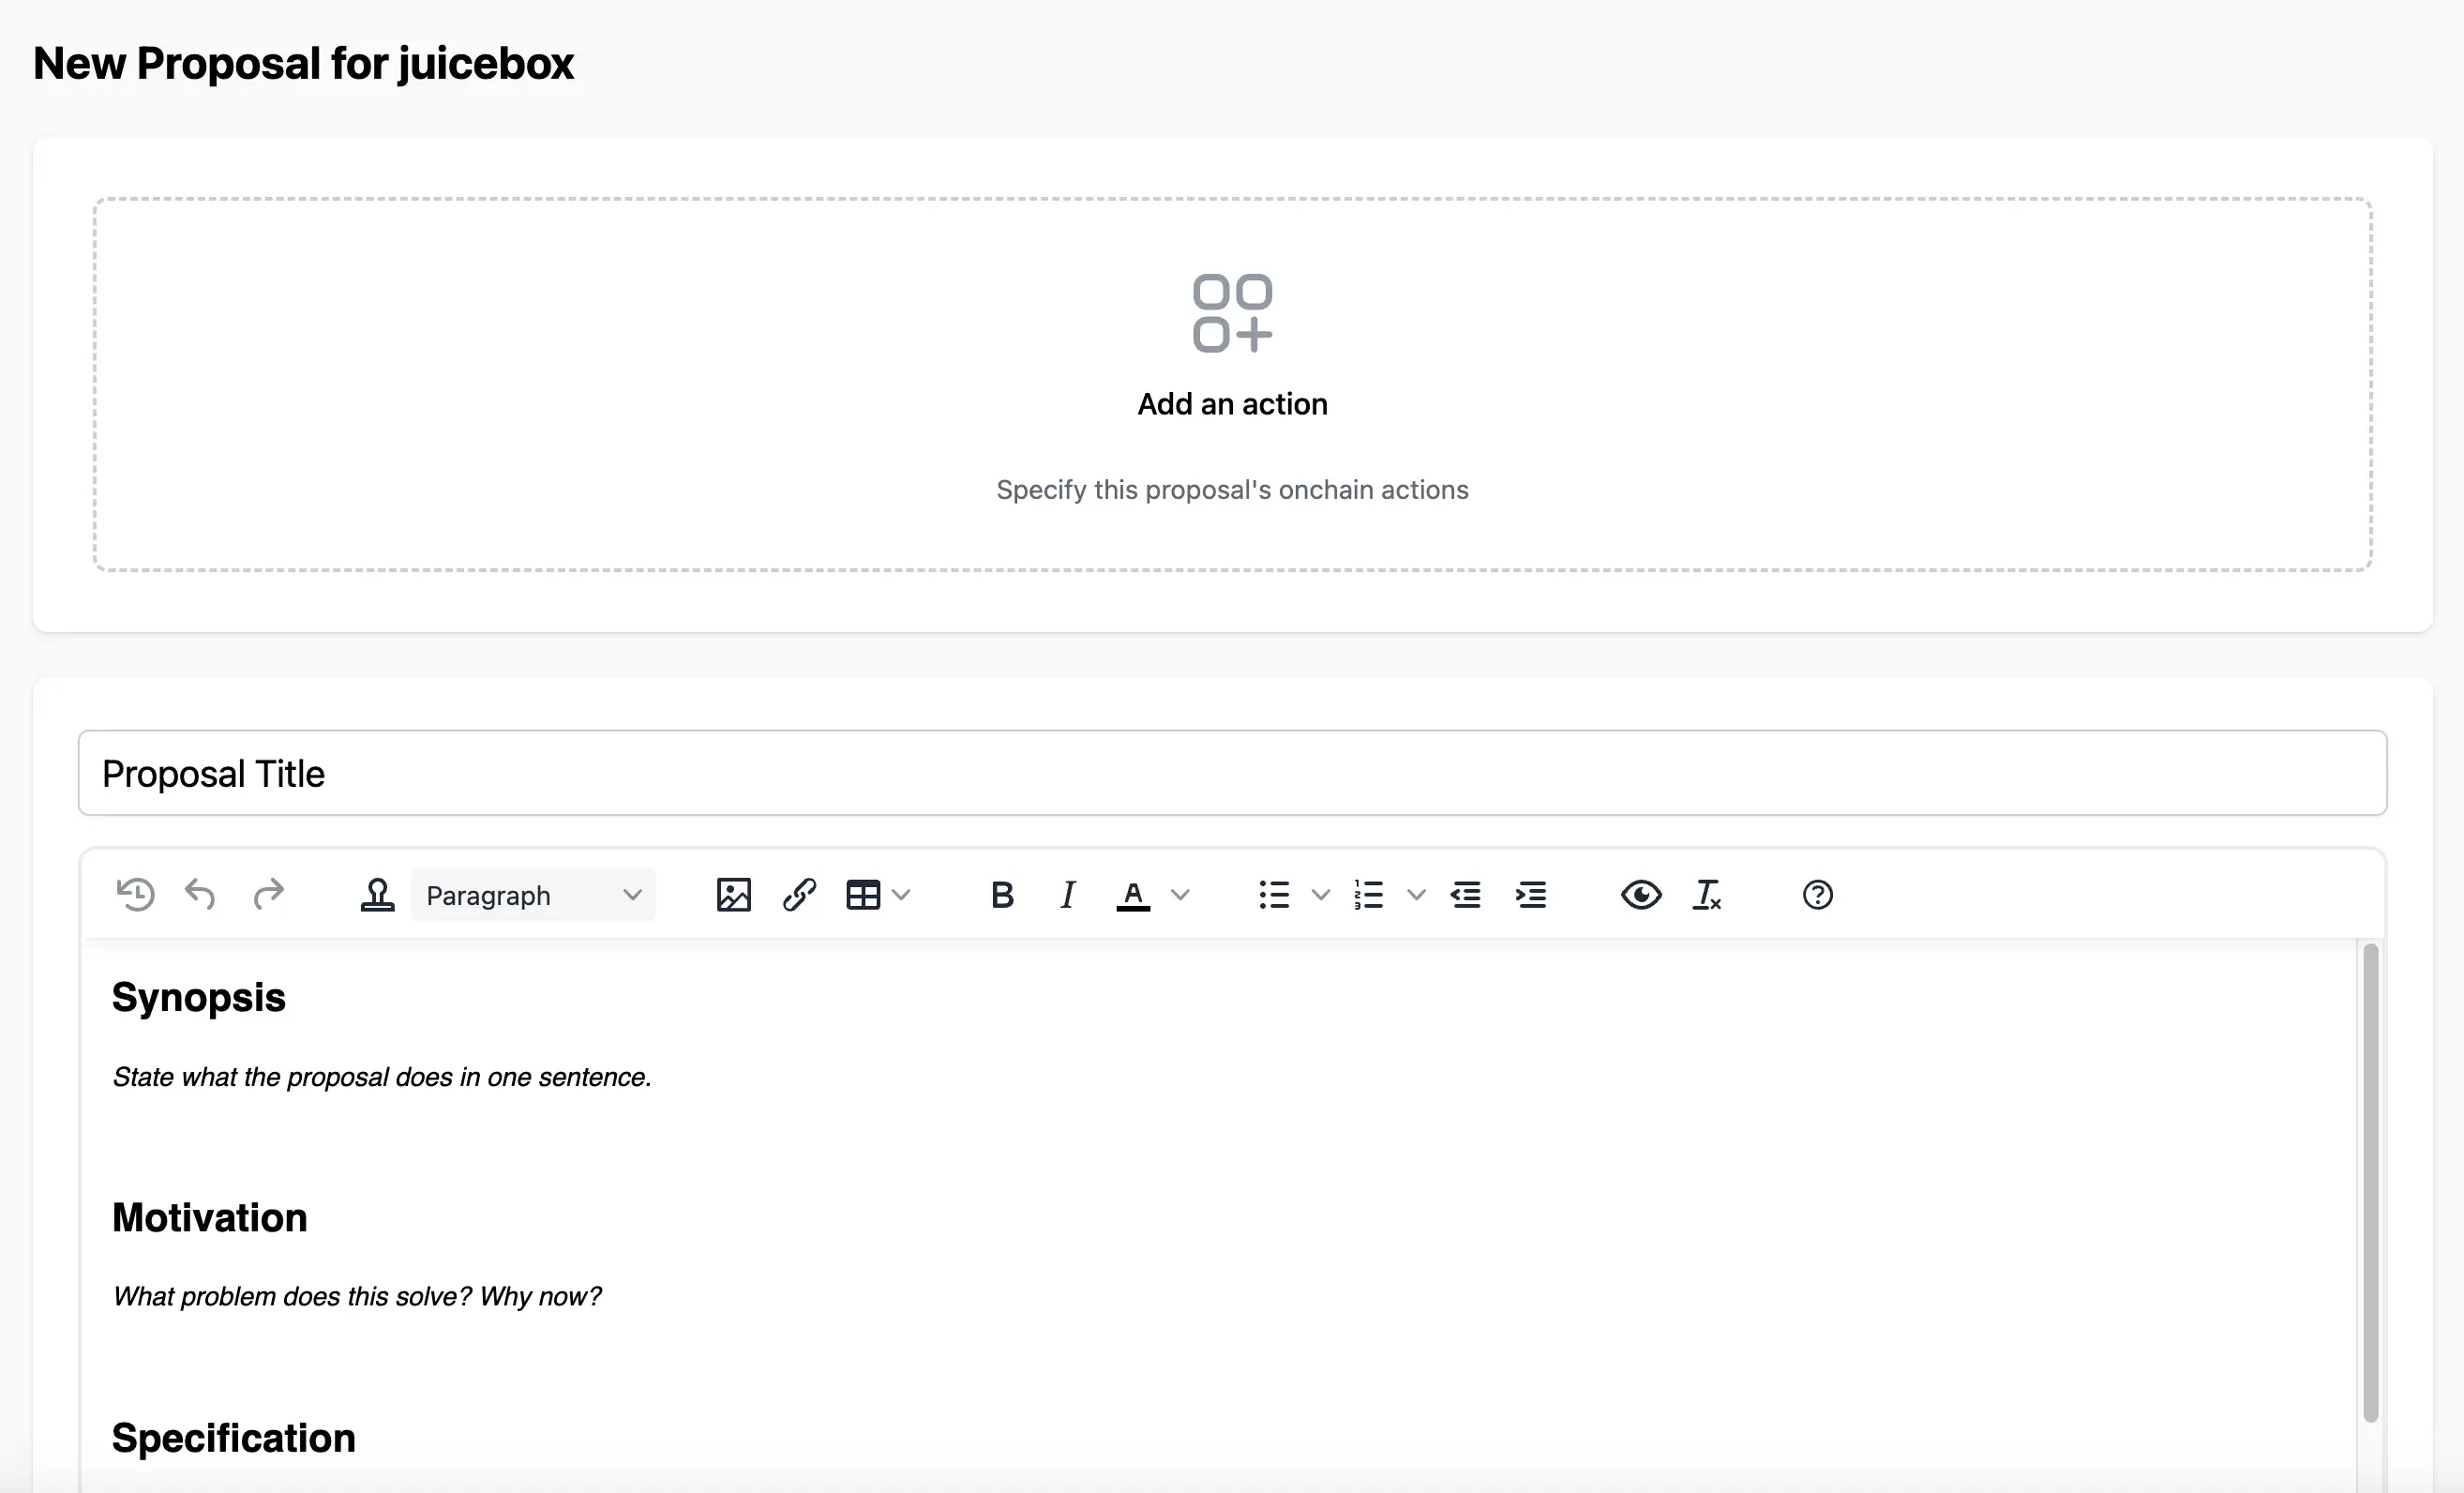Open the Paragraph style dropdown
2464x1493 pixels.
point(533,895)
